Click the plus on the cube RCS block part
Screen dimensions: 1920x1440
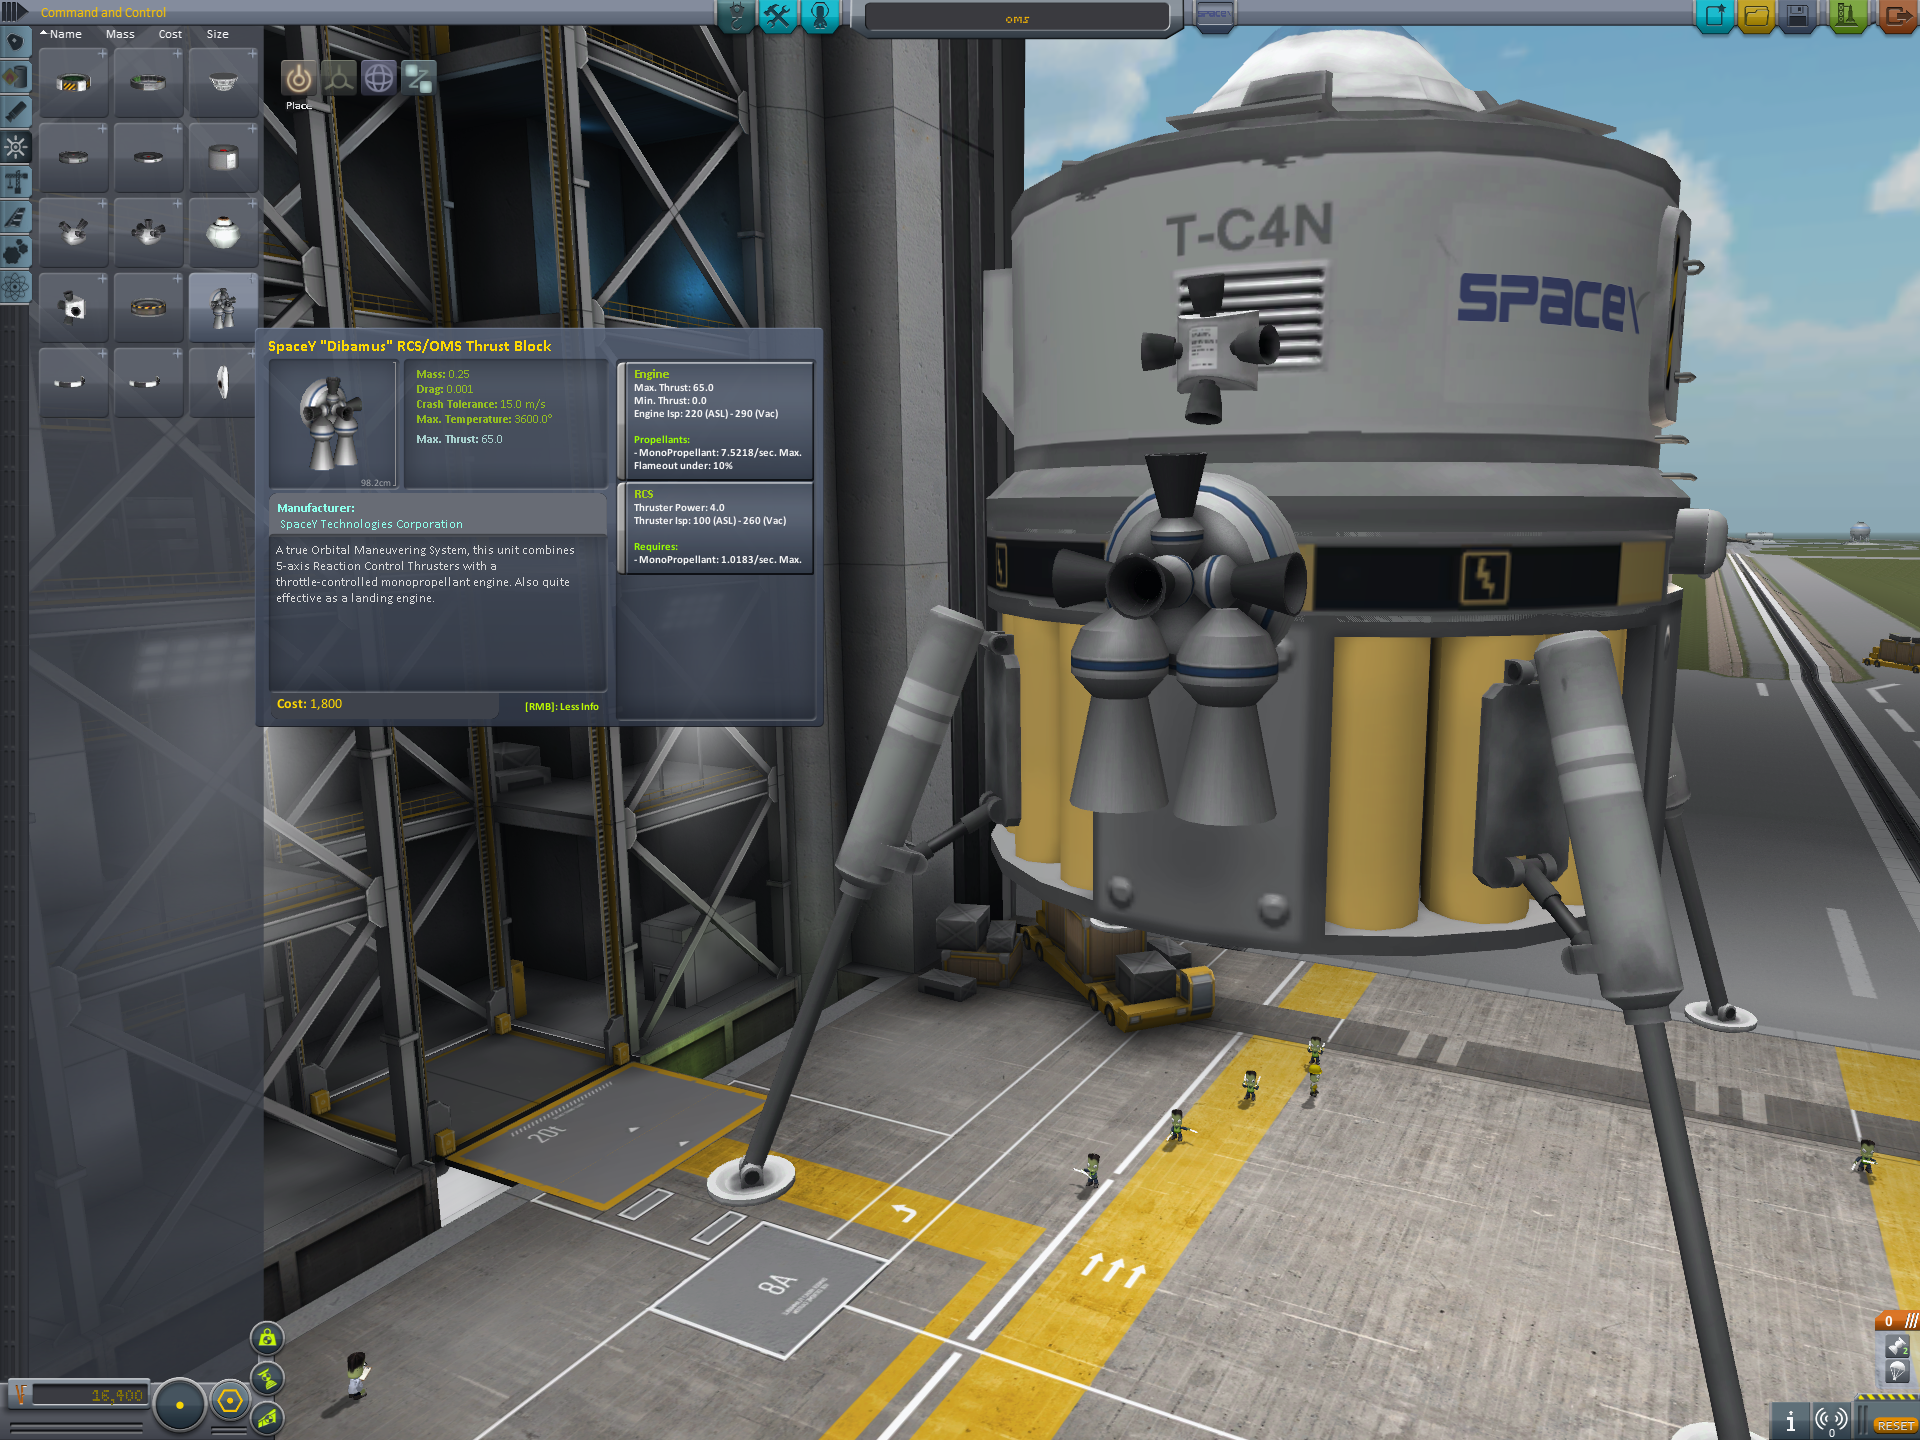pos(102,279)
